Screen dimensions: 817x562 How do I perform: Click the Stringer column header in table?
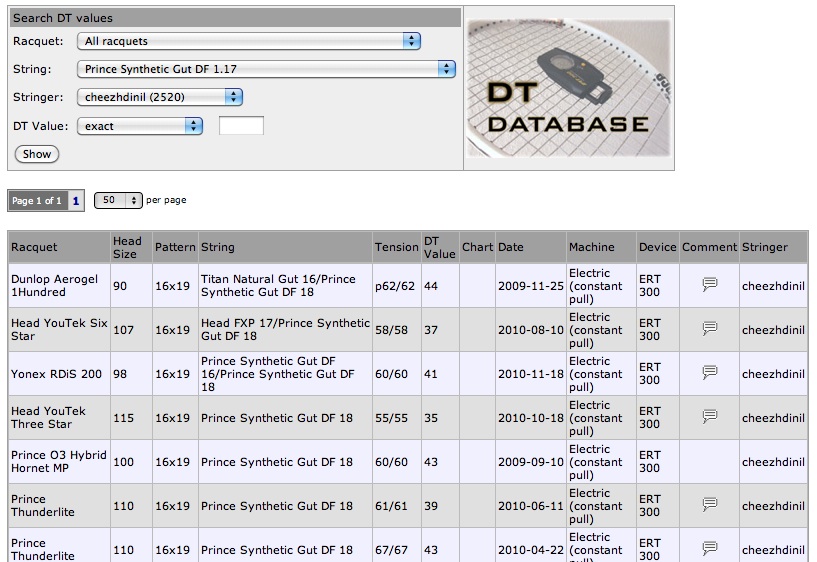[764, 247]
